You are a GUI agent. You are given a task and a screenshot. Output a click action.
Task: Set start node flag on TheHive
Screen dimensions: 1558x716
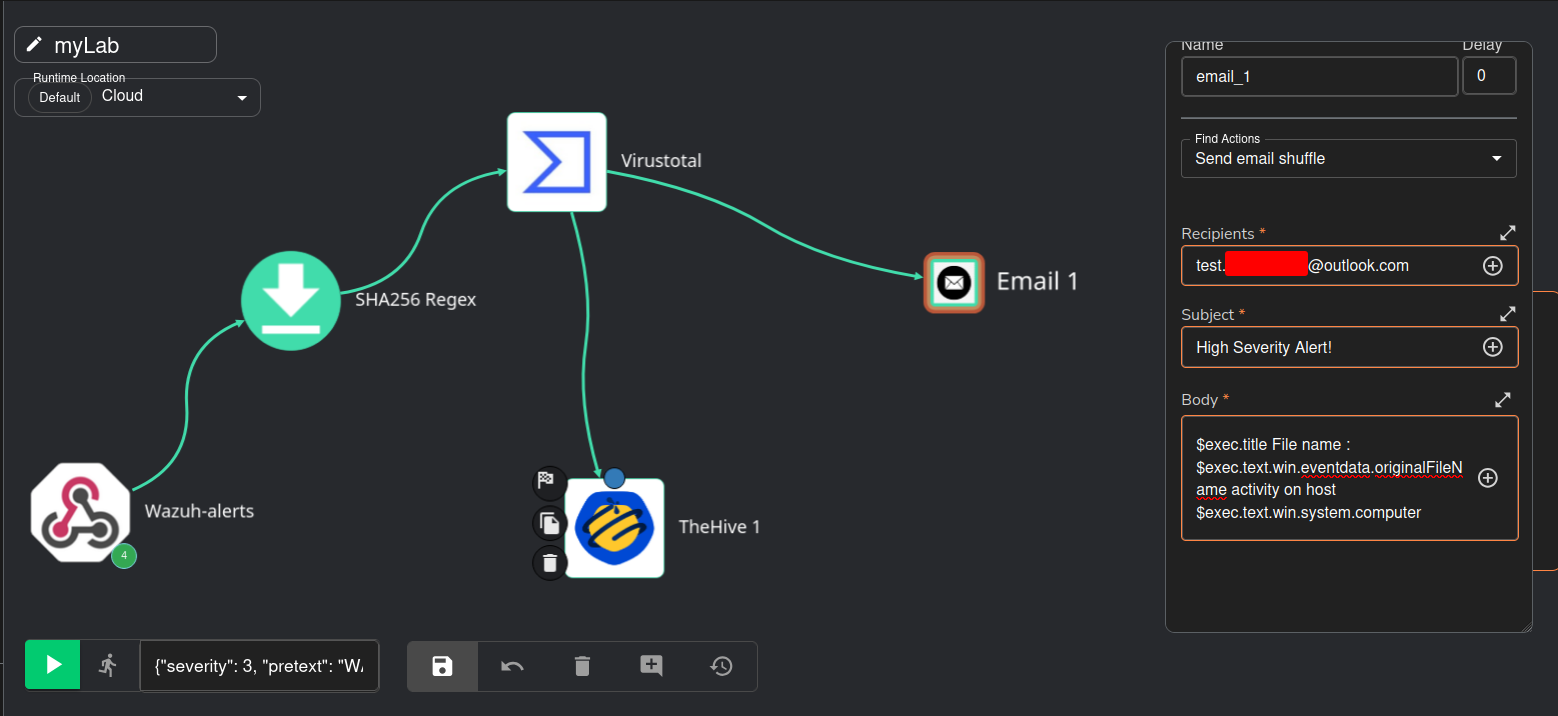549,481
